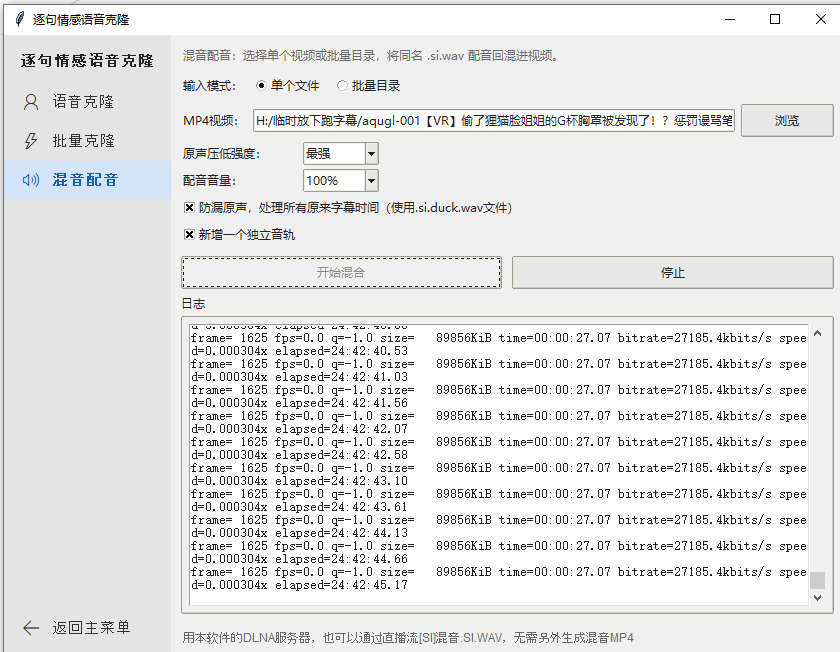Open the 语音克隆 sidebar page
Viewport: 840px width, 652px height.
tap(87, 102)
